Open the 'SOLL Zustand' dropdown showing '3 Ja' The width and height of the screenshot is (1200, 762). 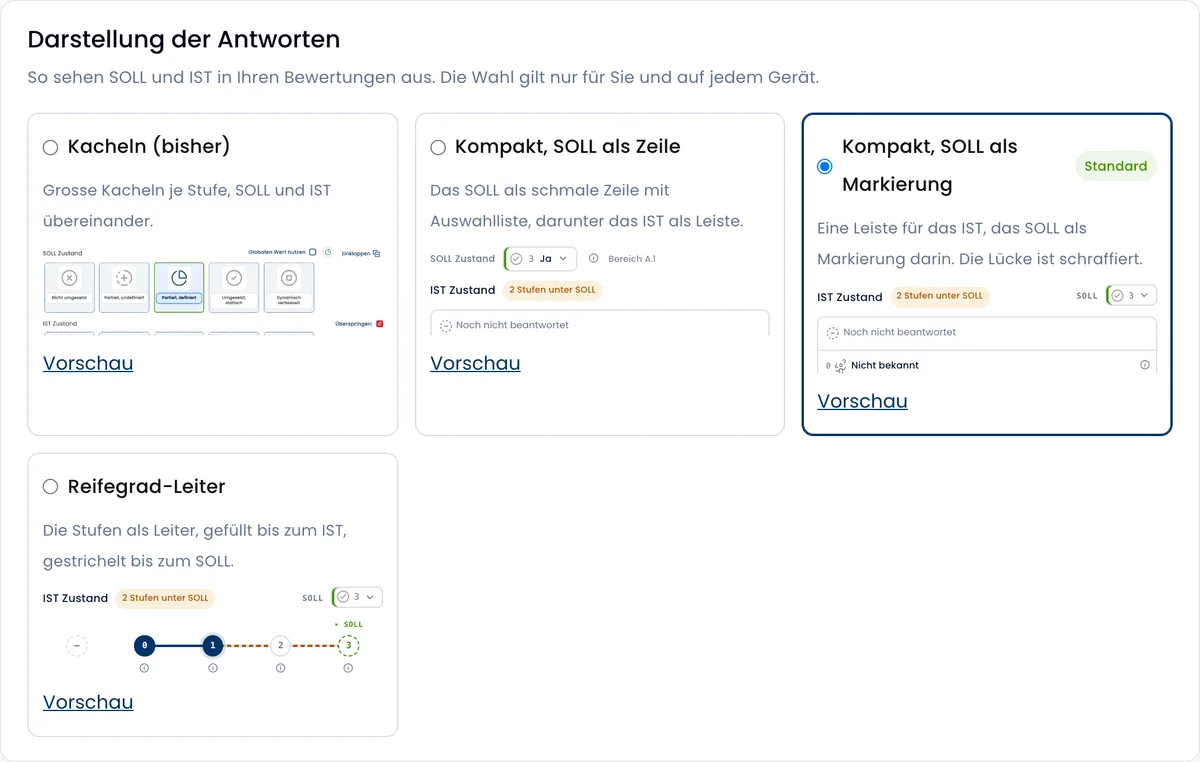coord(540,259)
